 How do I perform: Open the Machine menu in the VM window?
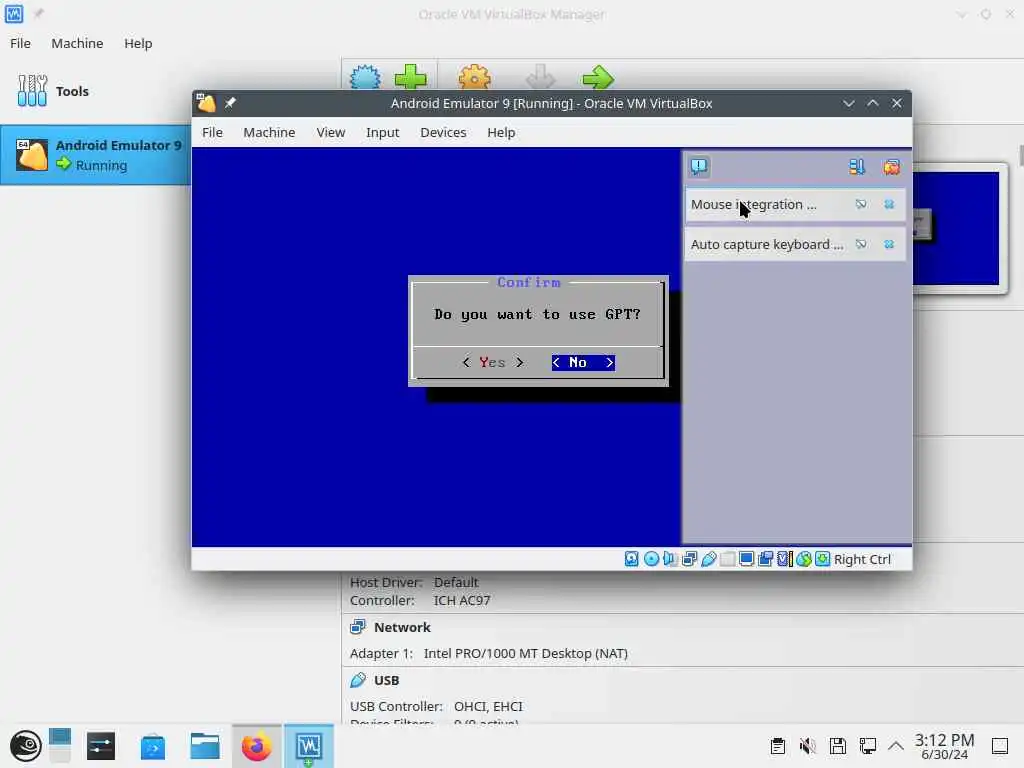click(x=269, y=133)
